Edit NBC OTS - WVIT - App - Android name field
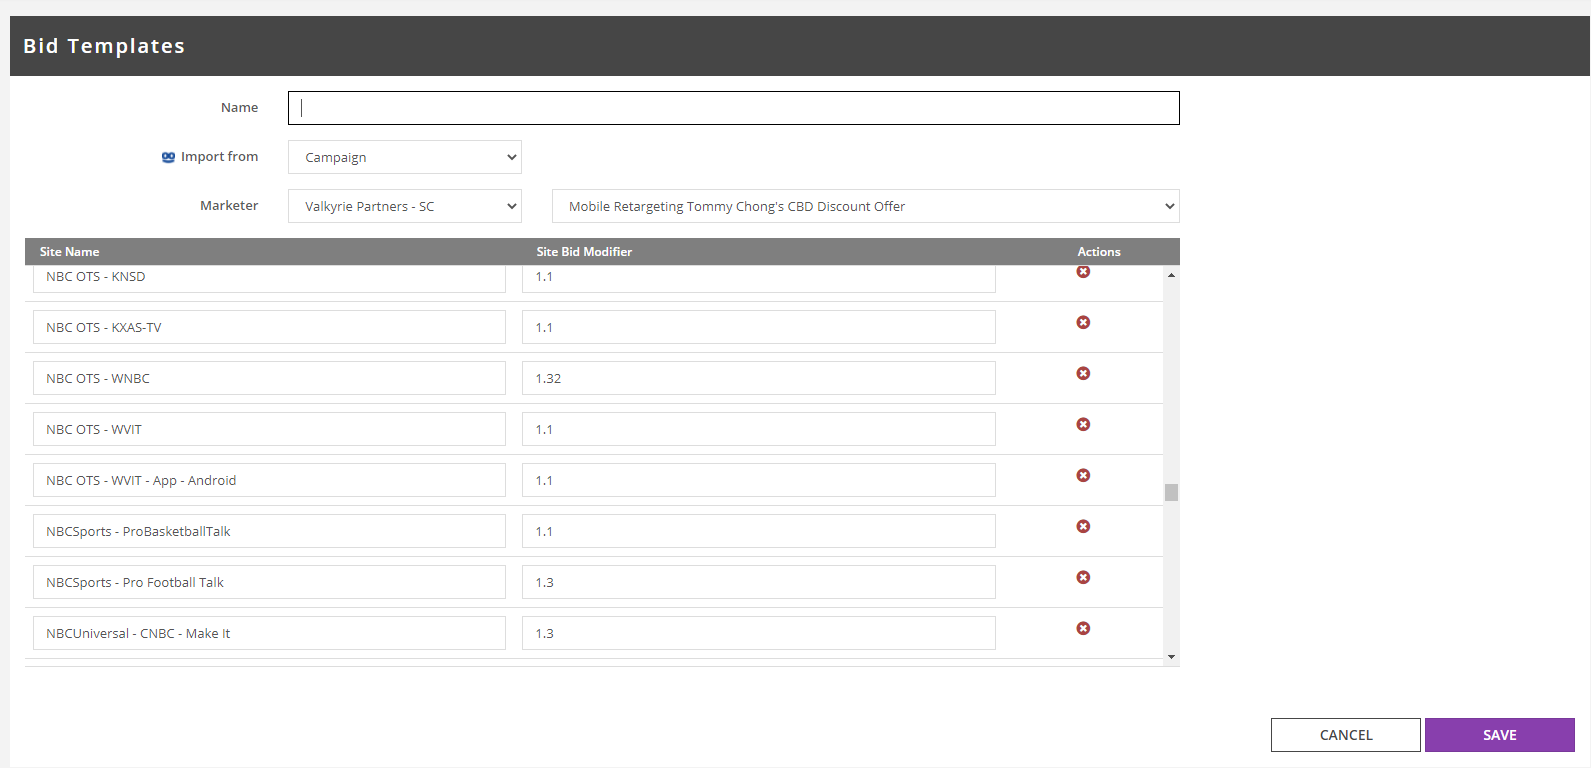 pos(269,480)
